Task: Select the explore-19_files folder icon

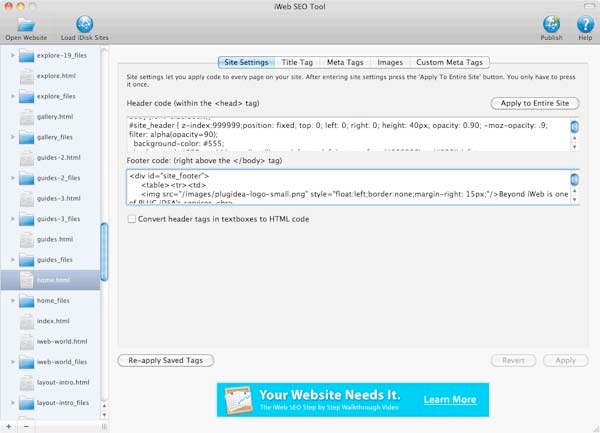Action: (27, 55)
